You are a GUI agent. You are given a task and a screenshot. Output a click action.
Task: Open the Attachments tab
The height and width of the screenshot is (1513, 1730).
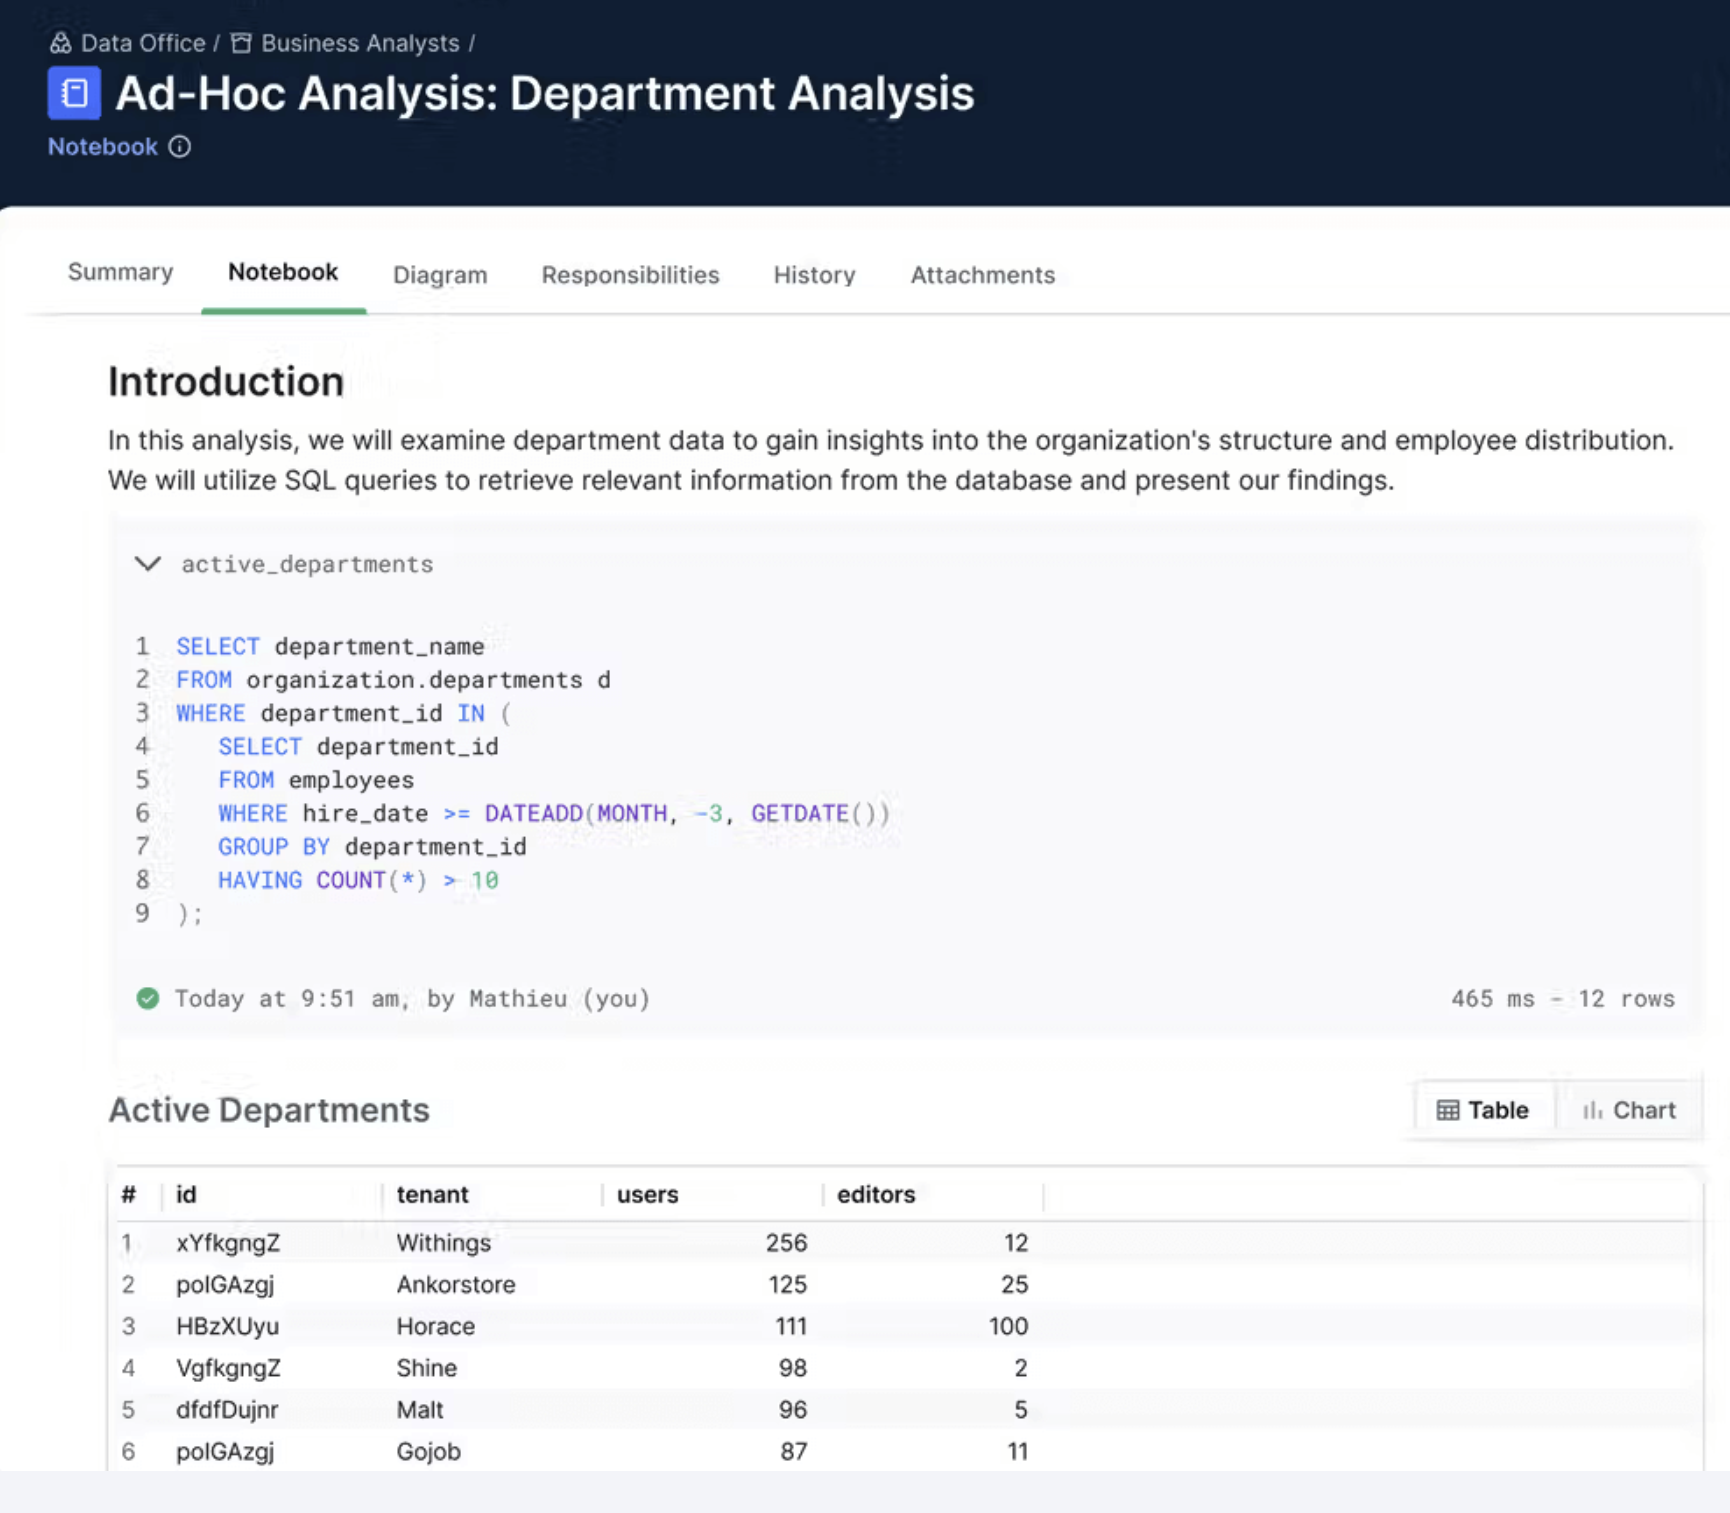click(x=982, y=275)
